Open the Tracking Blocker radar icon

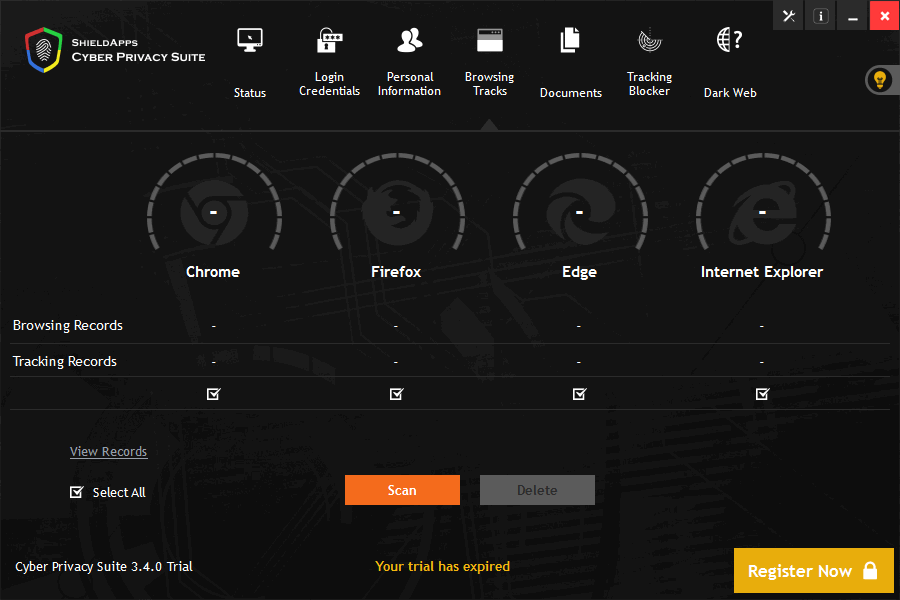(x=650, y=40)
